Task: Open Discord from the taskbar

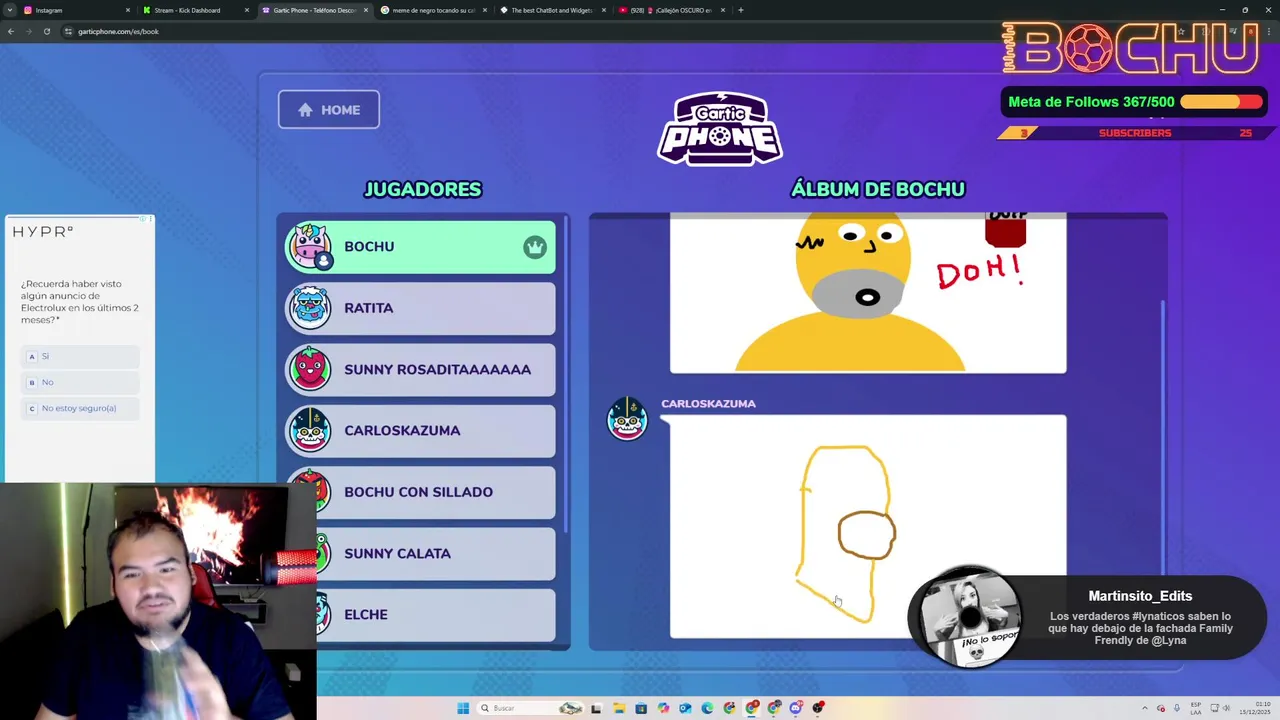Action: tap(796, 708)
